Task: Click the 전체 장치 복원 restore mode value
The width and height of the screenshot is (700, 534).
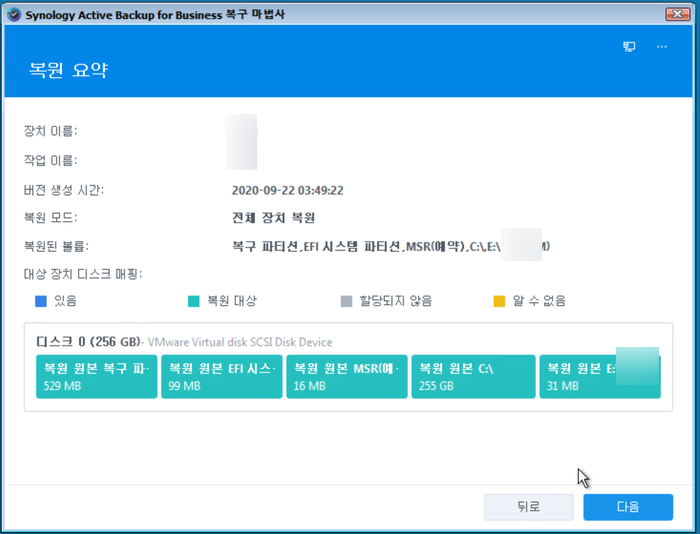Action: 273,218
